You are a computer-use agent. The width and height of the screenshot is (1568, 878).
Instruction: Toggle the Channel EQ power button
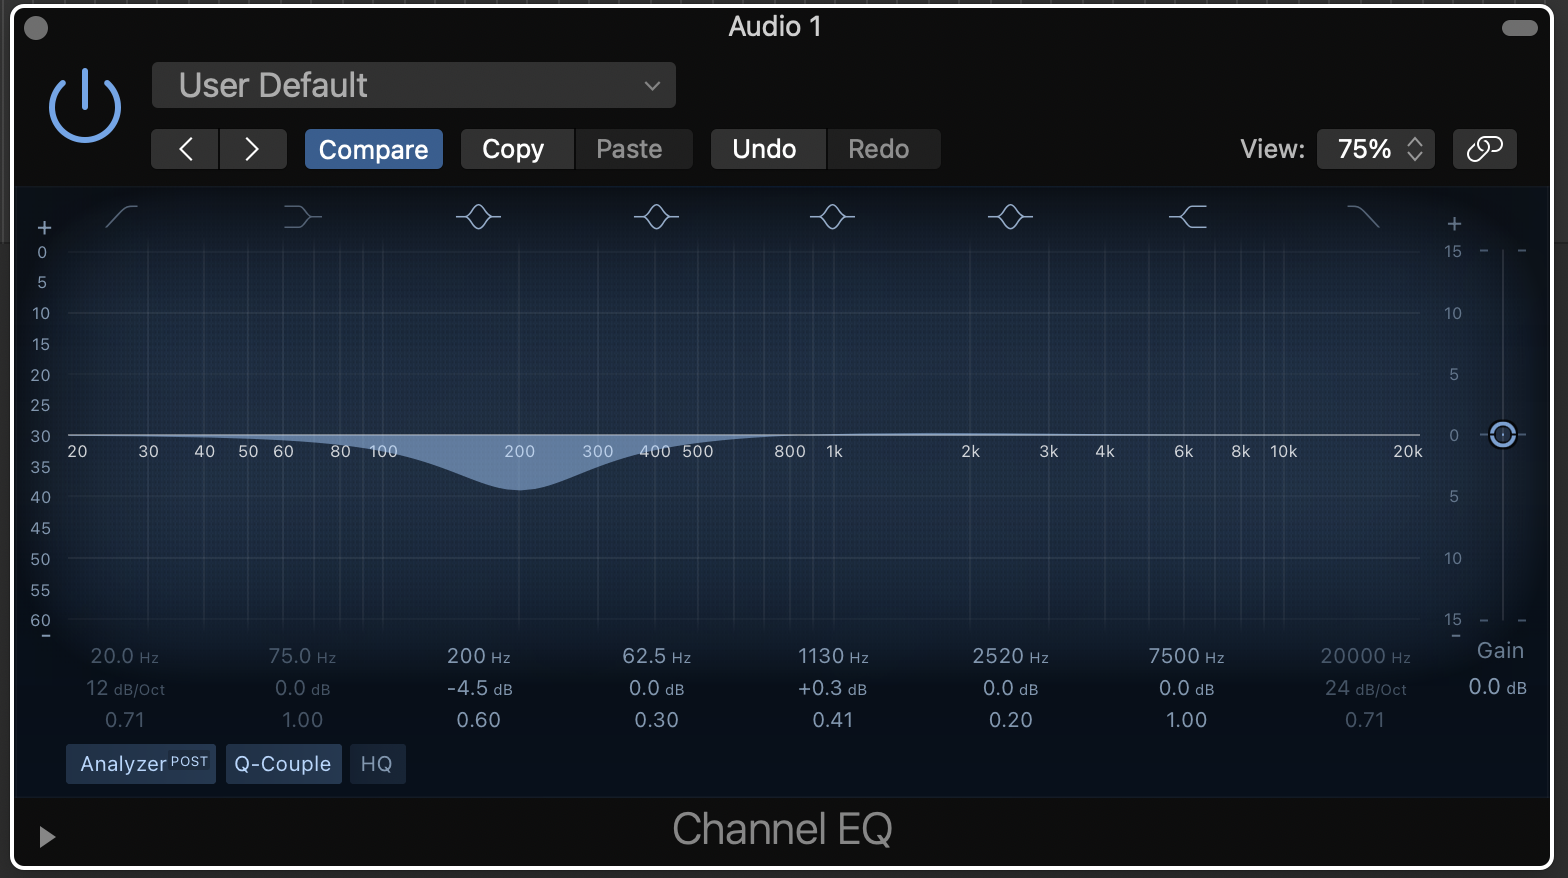coord(85,106)
